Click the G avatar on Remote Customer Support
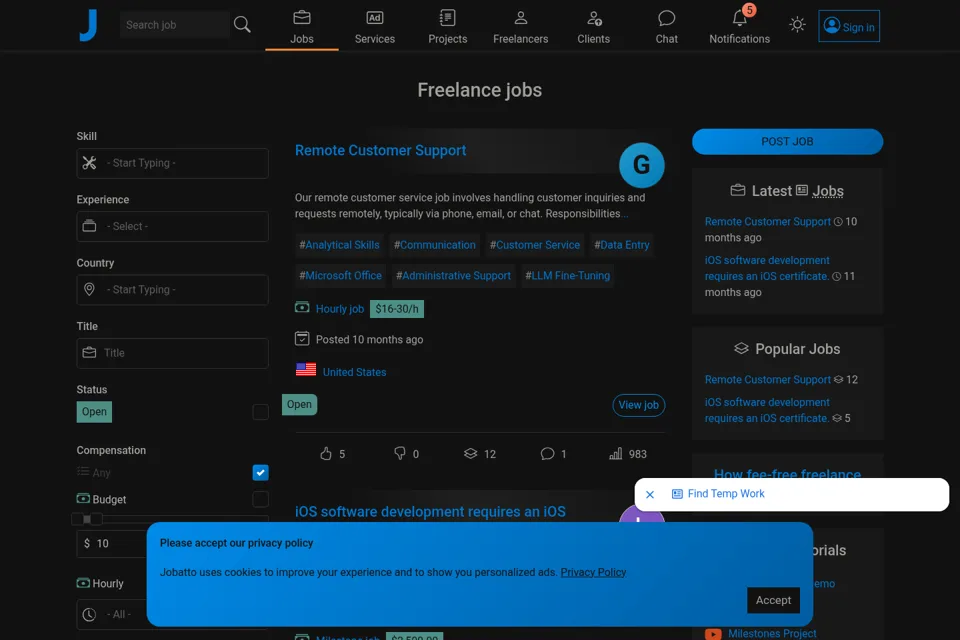960x640 pixels. 641,165
